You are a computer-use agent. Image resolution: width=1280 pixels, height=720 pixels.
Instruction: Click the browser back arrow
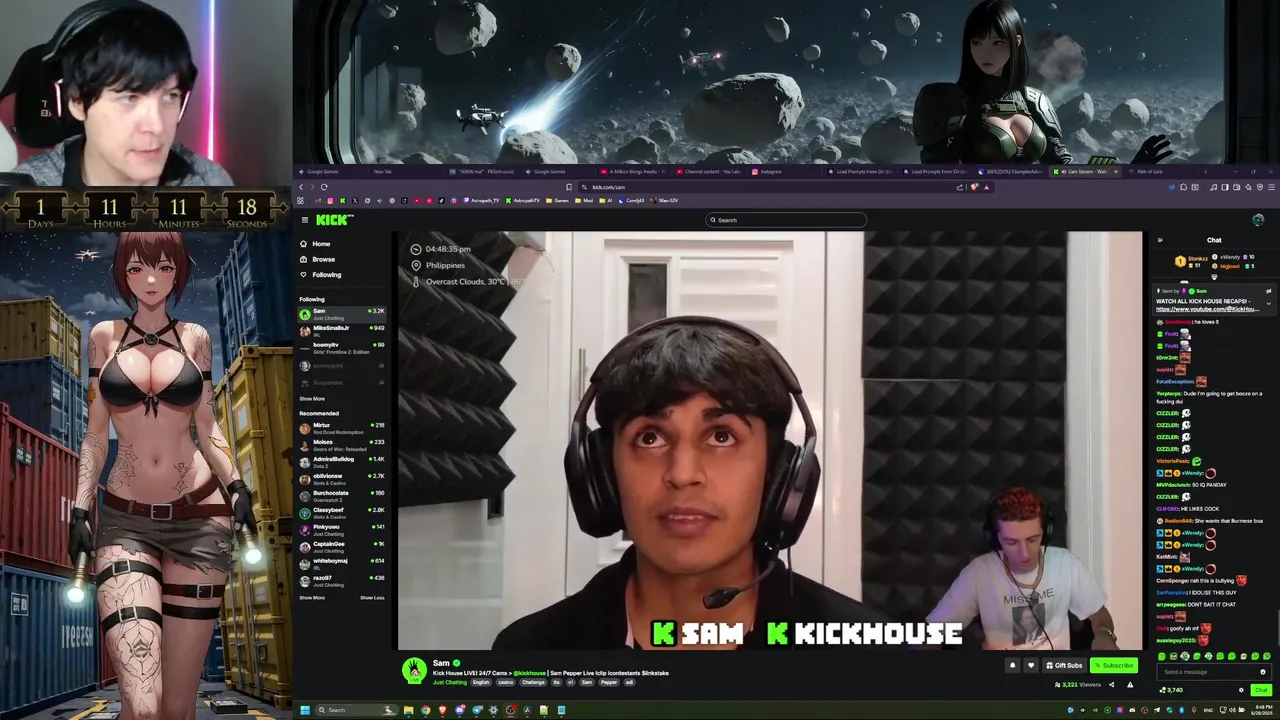click(301, 187)
